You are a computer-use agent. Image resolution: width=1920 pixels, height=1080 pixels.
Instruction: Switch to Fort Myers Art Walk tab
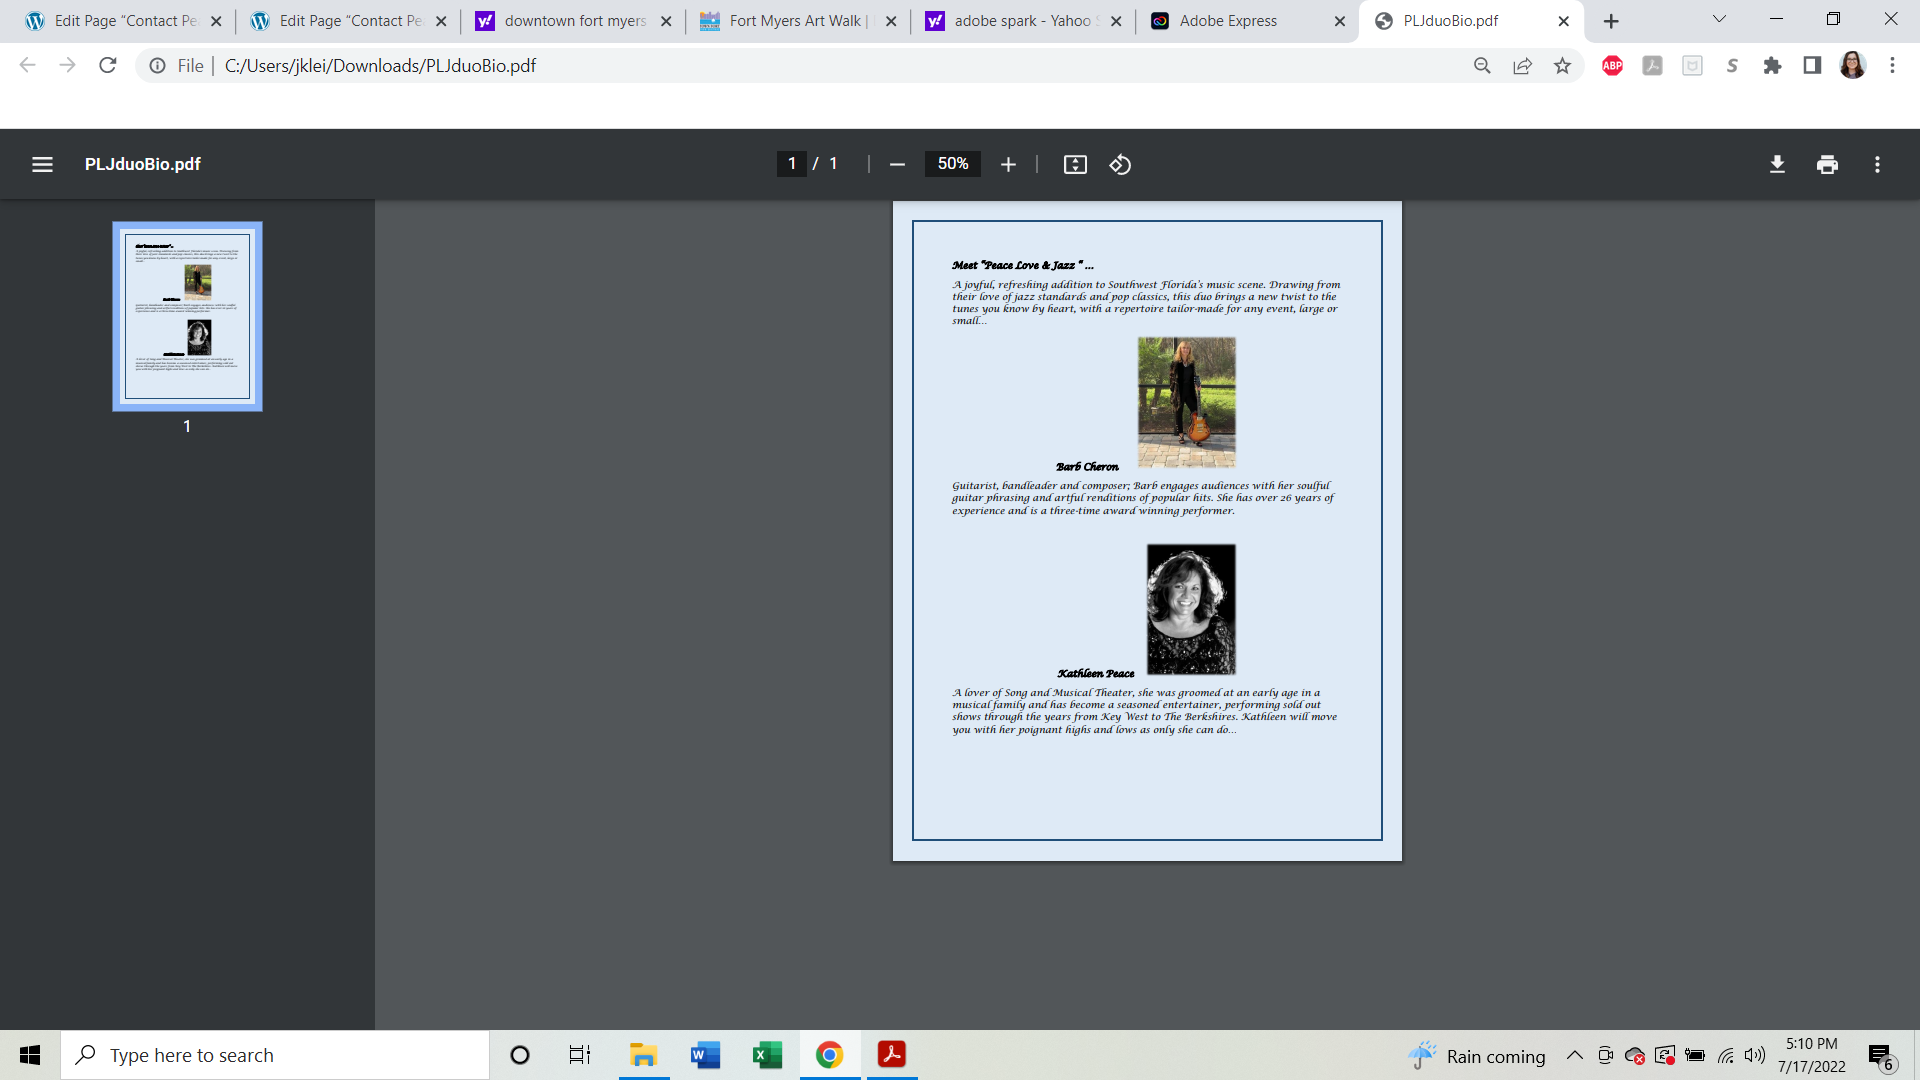pyautogui.click(x=795, y=21)
